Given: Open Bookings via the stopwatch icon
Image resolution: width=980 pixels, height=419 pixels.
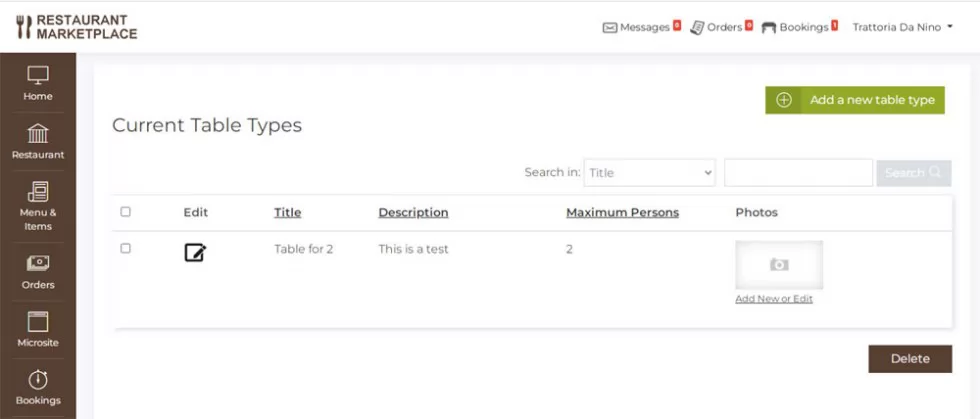Looking at the screenshot, I should pyautogui.click(x=38, y=380).
